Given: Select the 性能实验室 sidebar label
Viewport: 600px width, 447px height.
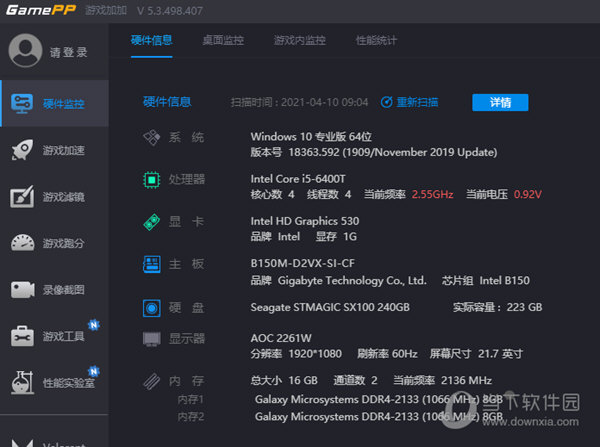Looking at the screenshot, I should pos(69,383).
